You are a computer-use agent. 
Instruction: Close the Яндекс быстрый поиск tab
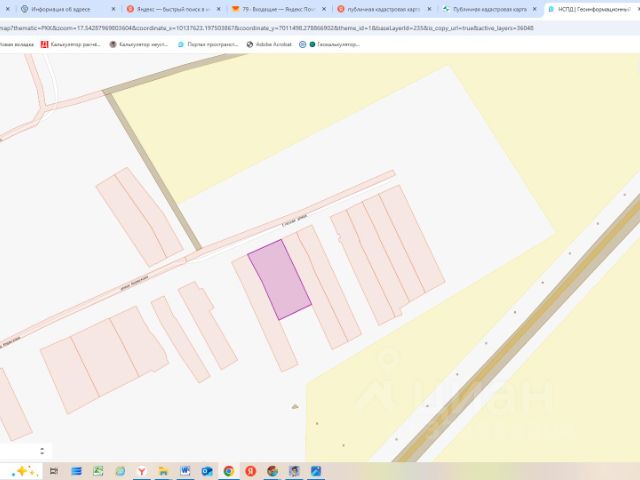coord(219,9)
